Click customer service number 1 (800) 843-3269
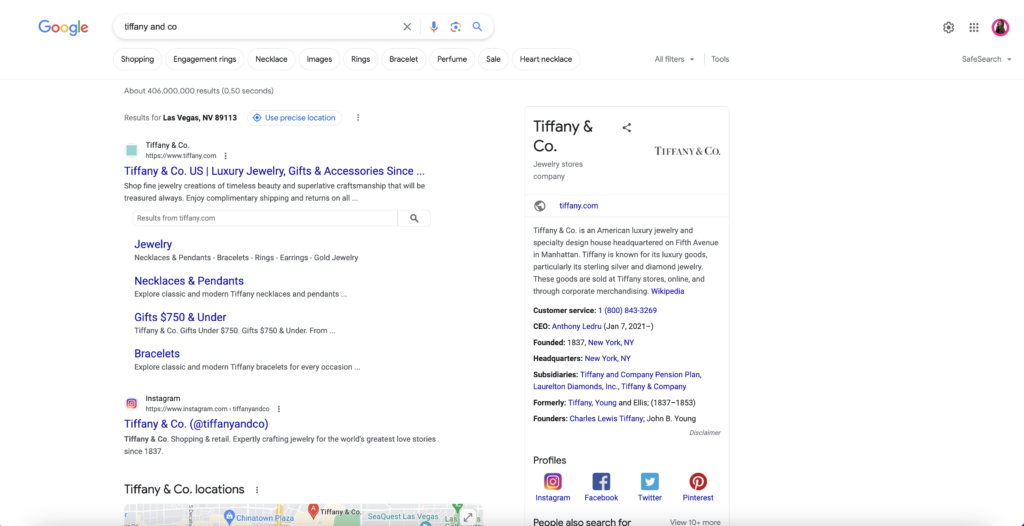 pos(628,310)
